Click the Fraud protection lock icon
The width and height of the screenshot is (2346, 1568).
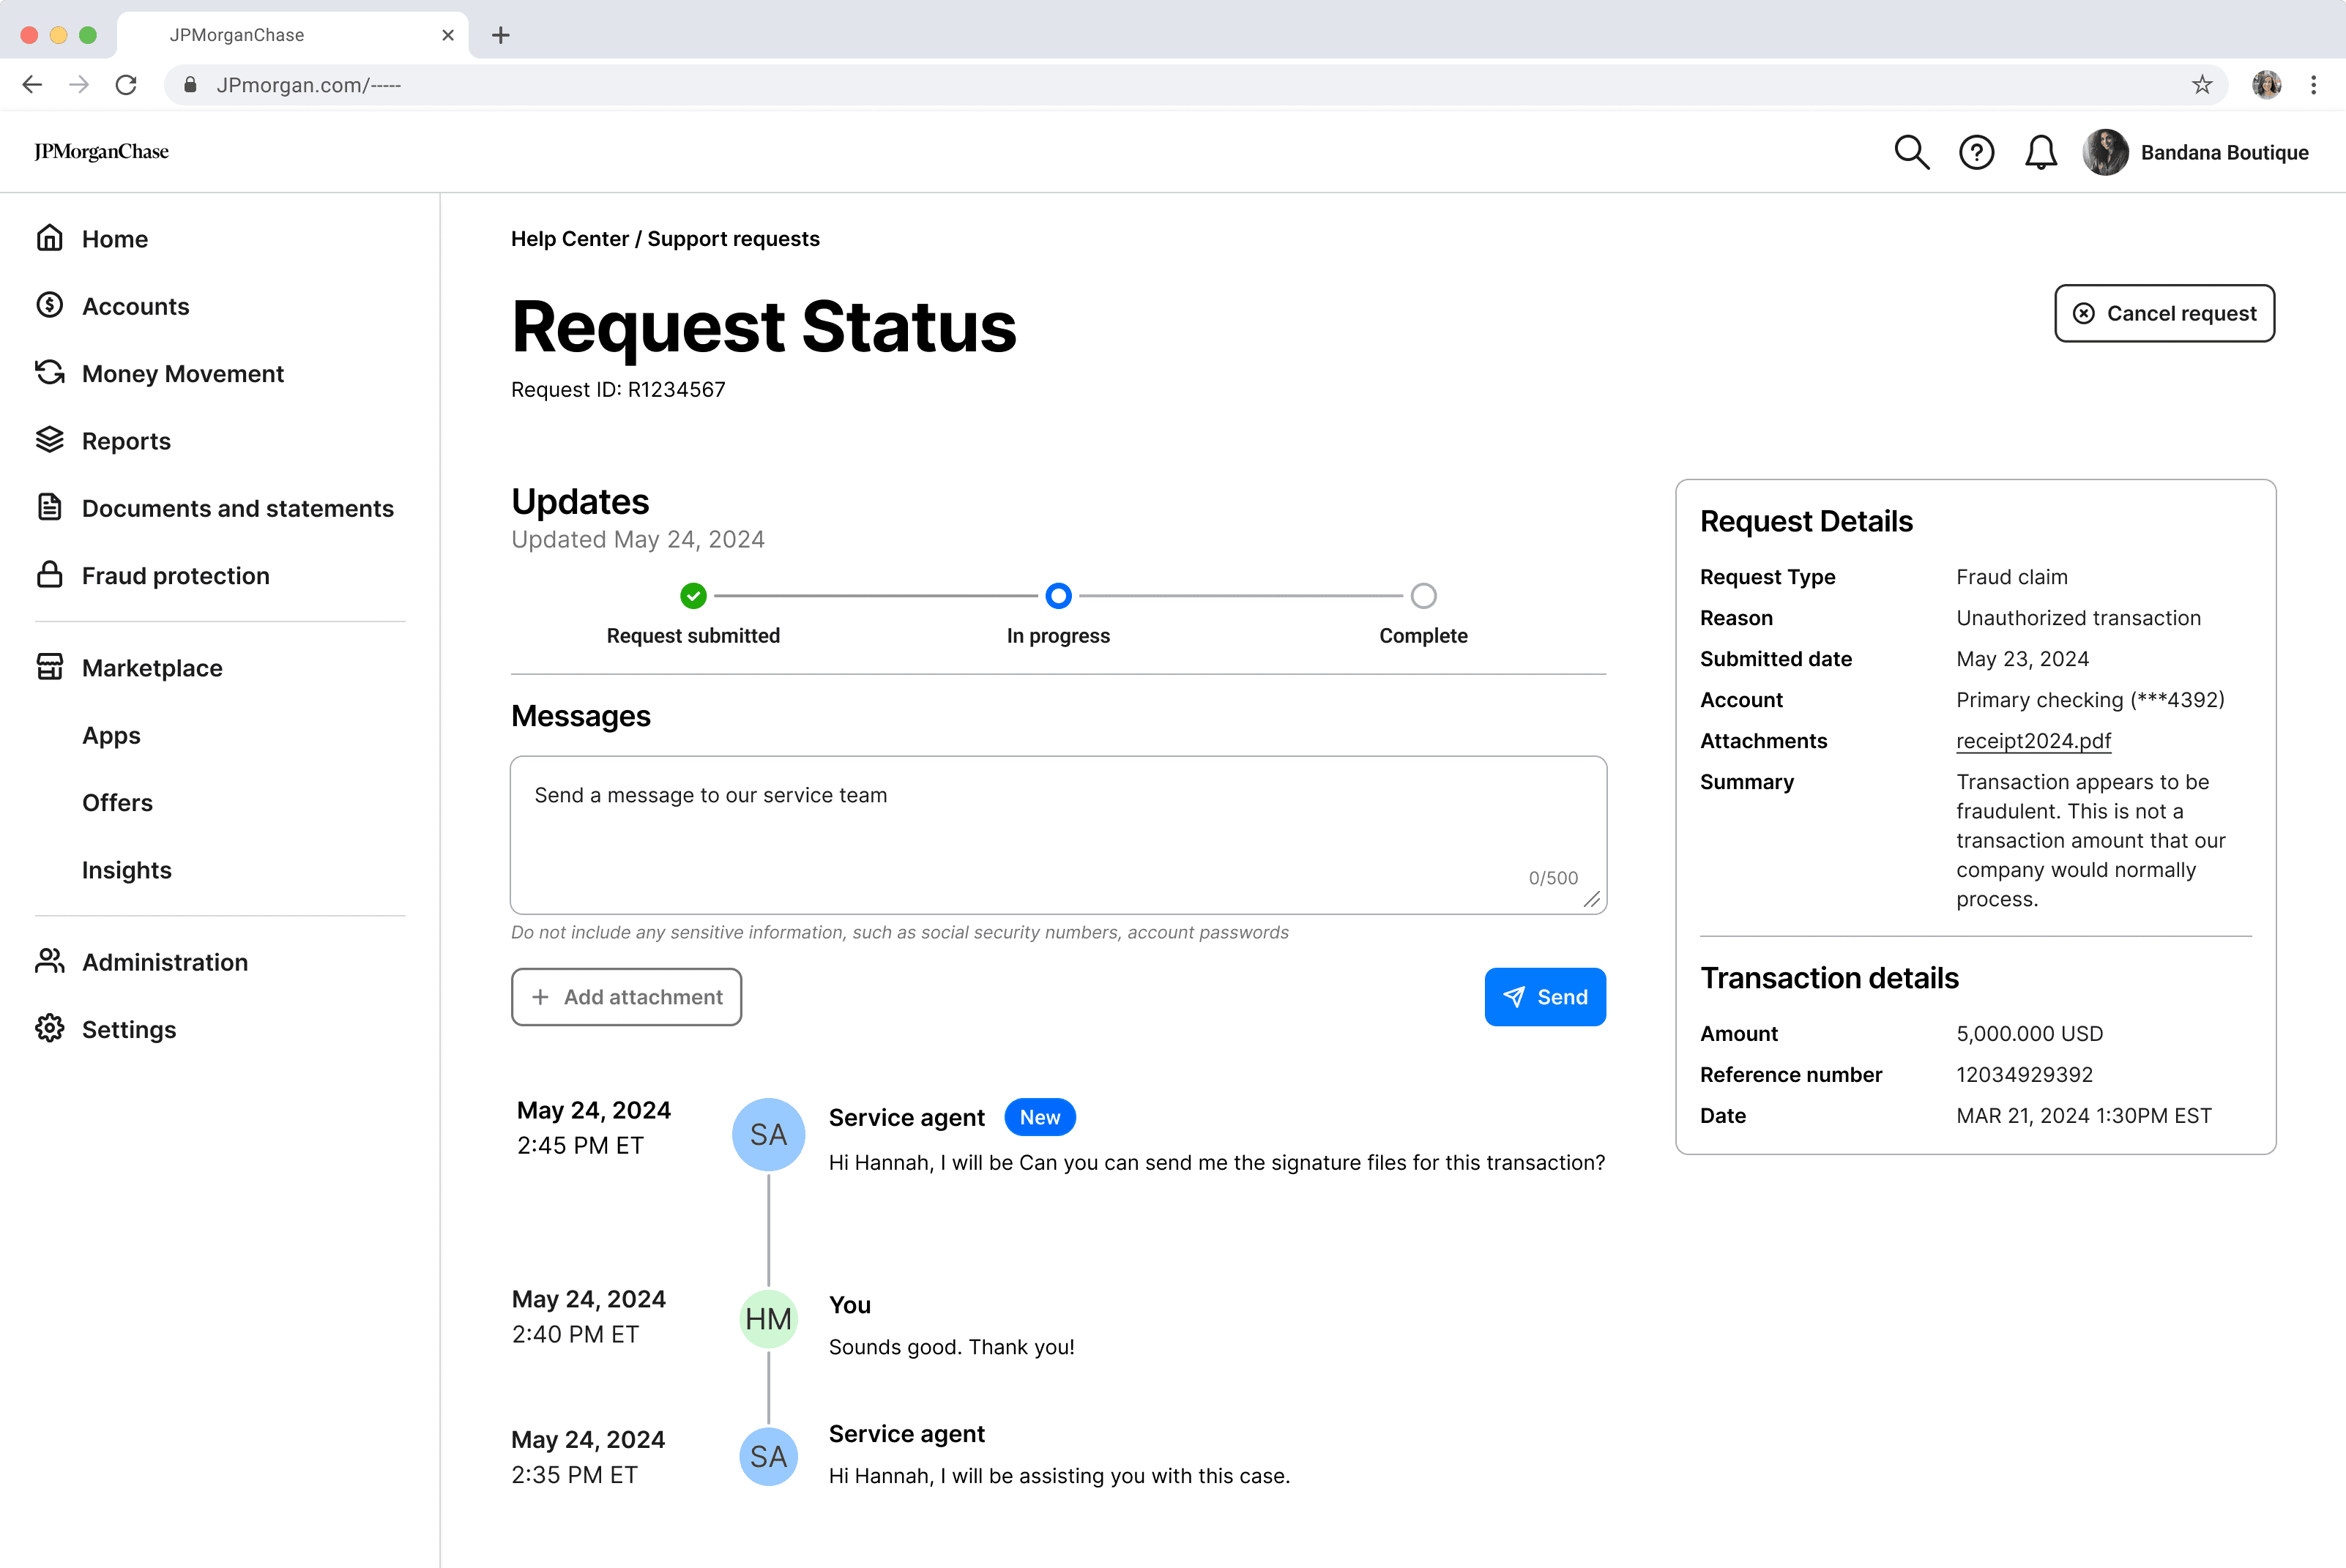pyautogui.click(x=50, y=575)
